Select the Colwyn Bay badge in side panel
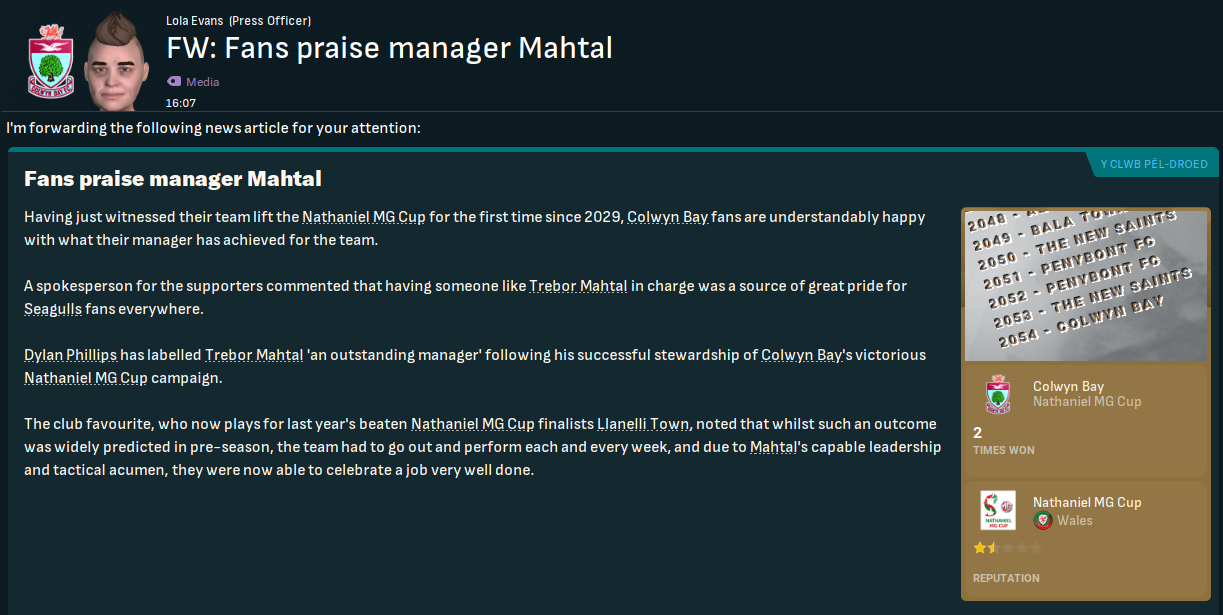 point(997,394)
